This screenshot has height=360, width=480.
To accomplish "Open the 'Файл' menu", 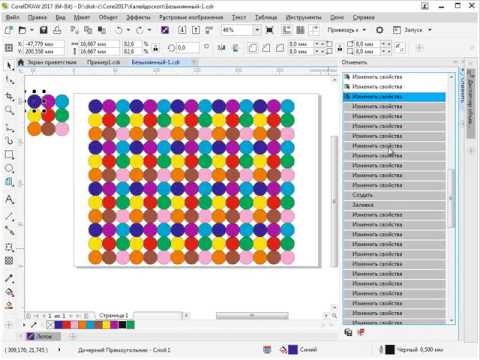I will 12,17.
